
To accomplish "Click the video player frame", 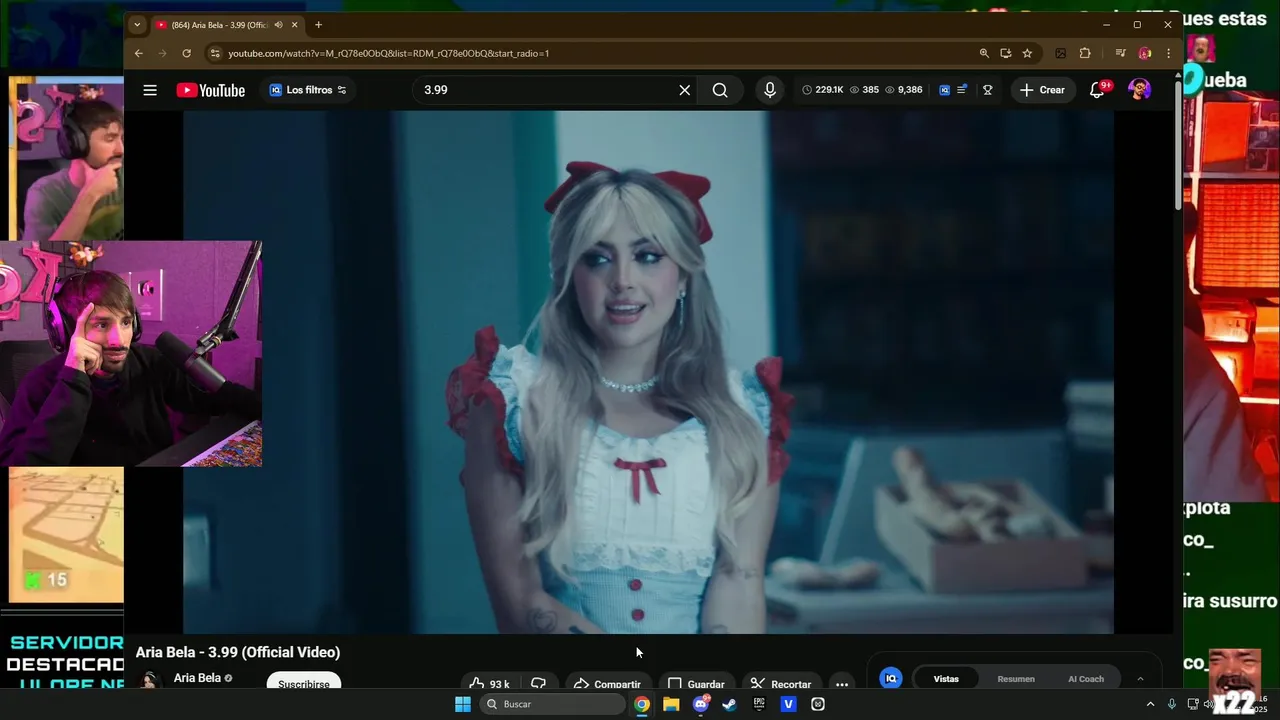I will [648, 372].
